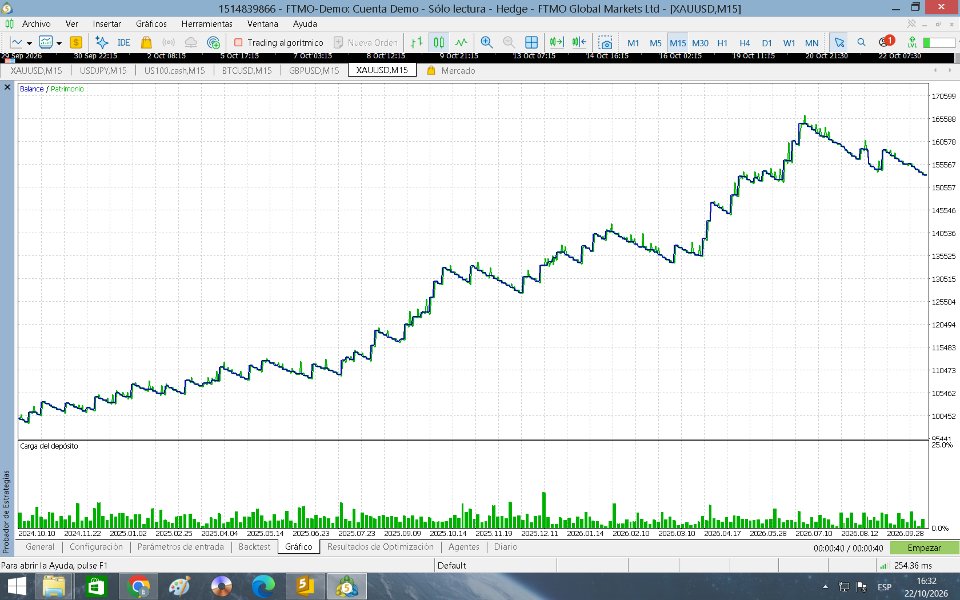Viewport: 960px width, 600px height.
Task: Switch chart to candlestick view
Action: 439,42
